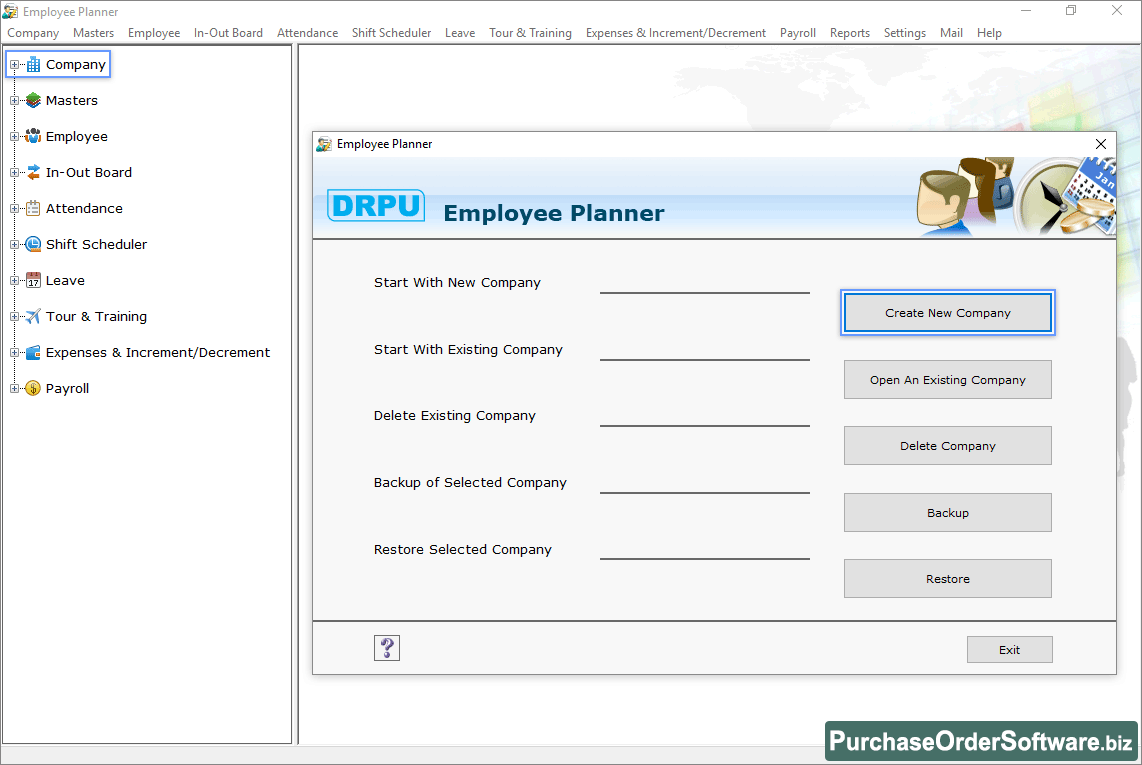Expand the In-Out Board tree node
The width and height of the screenshot is (1142, 765).
click(14, 173)
